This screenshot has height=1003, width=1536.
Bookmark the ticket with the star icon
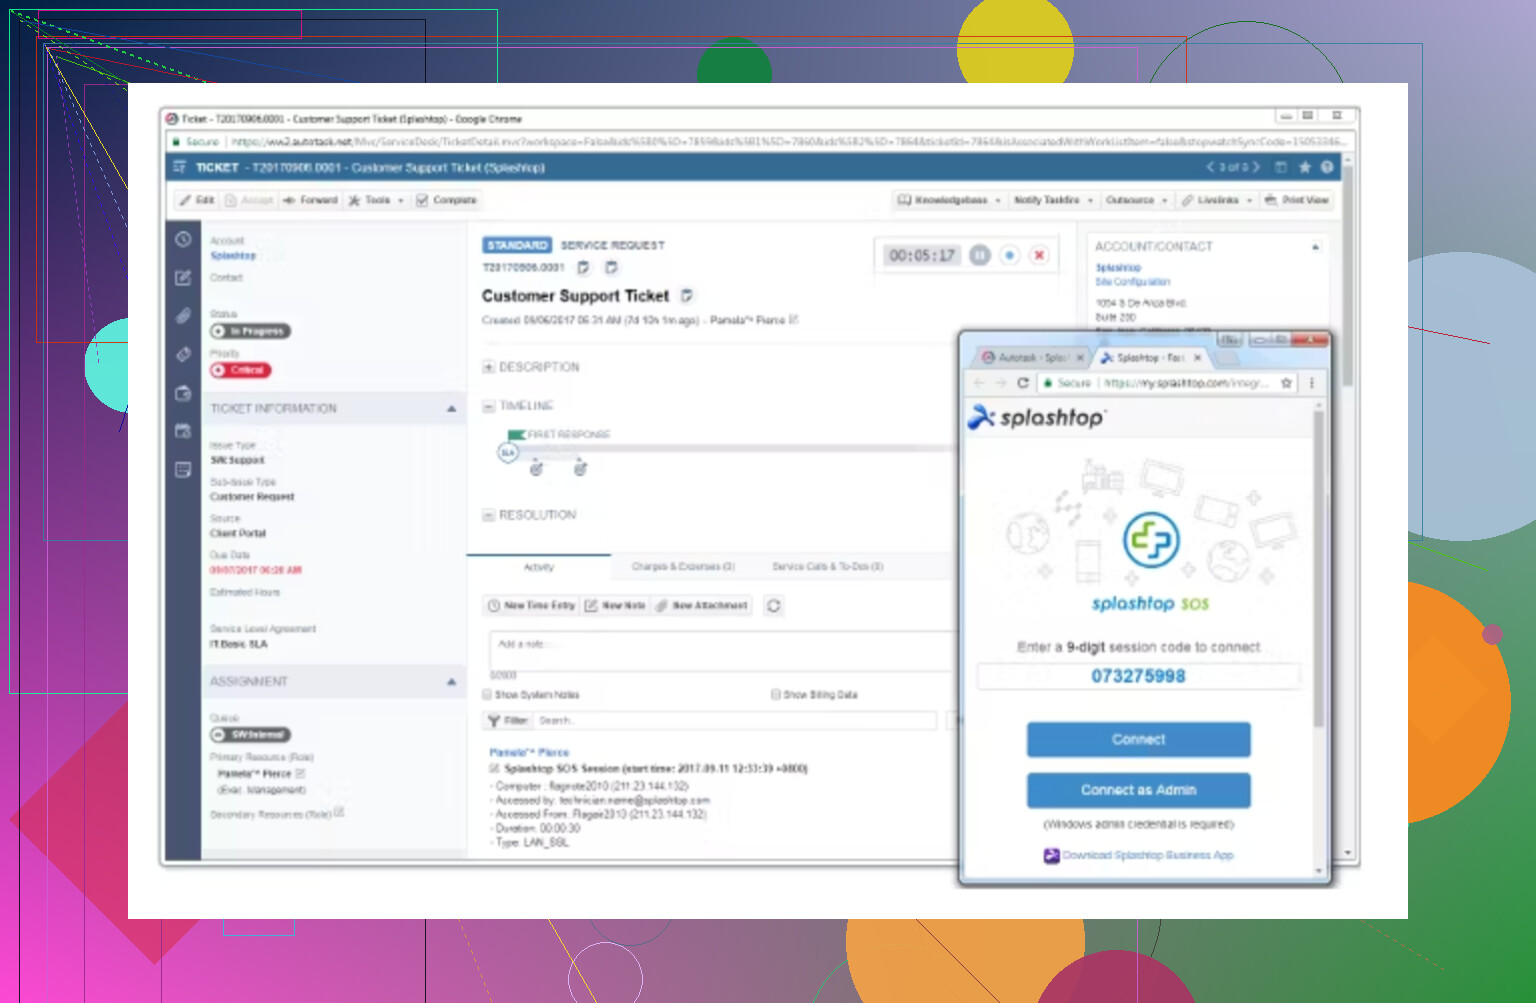click(x=1304, y=168)
